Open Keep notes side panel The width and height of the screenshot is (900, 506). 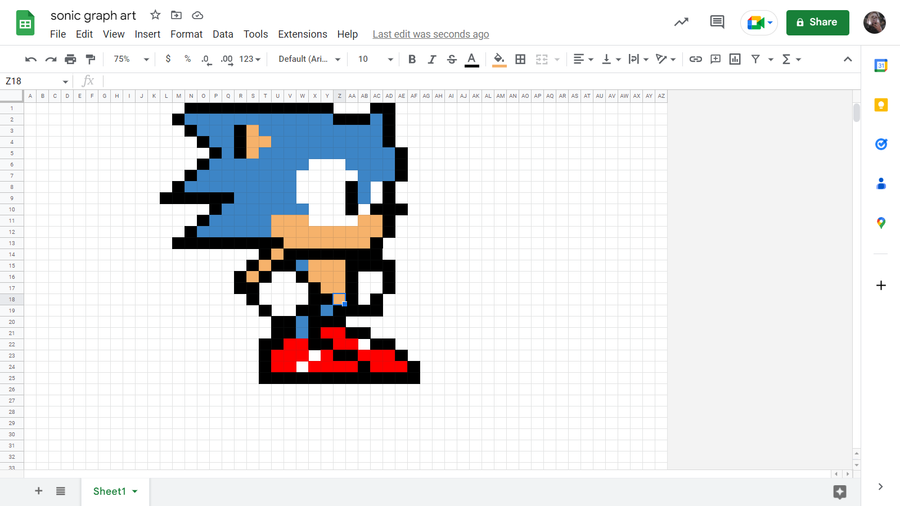click(x=880, y=105)
